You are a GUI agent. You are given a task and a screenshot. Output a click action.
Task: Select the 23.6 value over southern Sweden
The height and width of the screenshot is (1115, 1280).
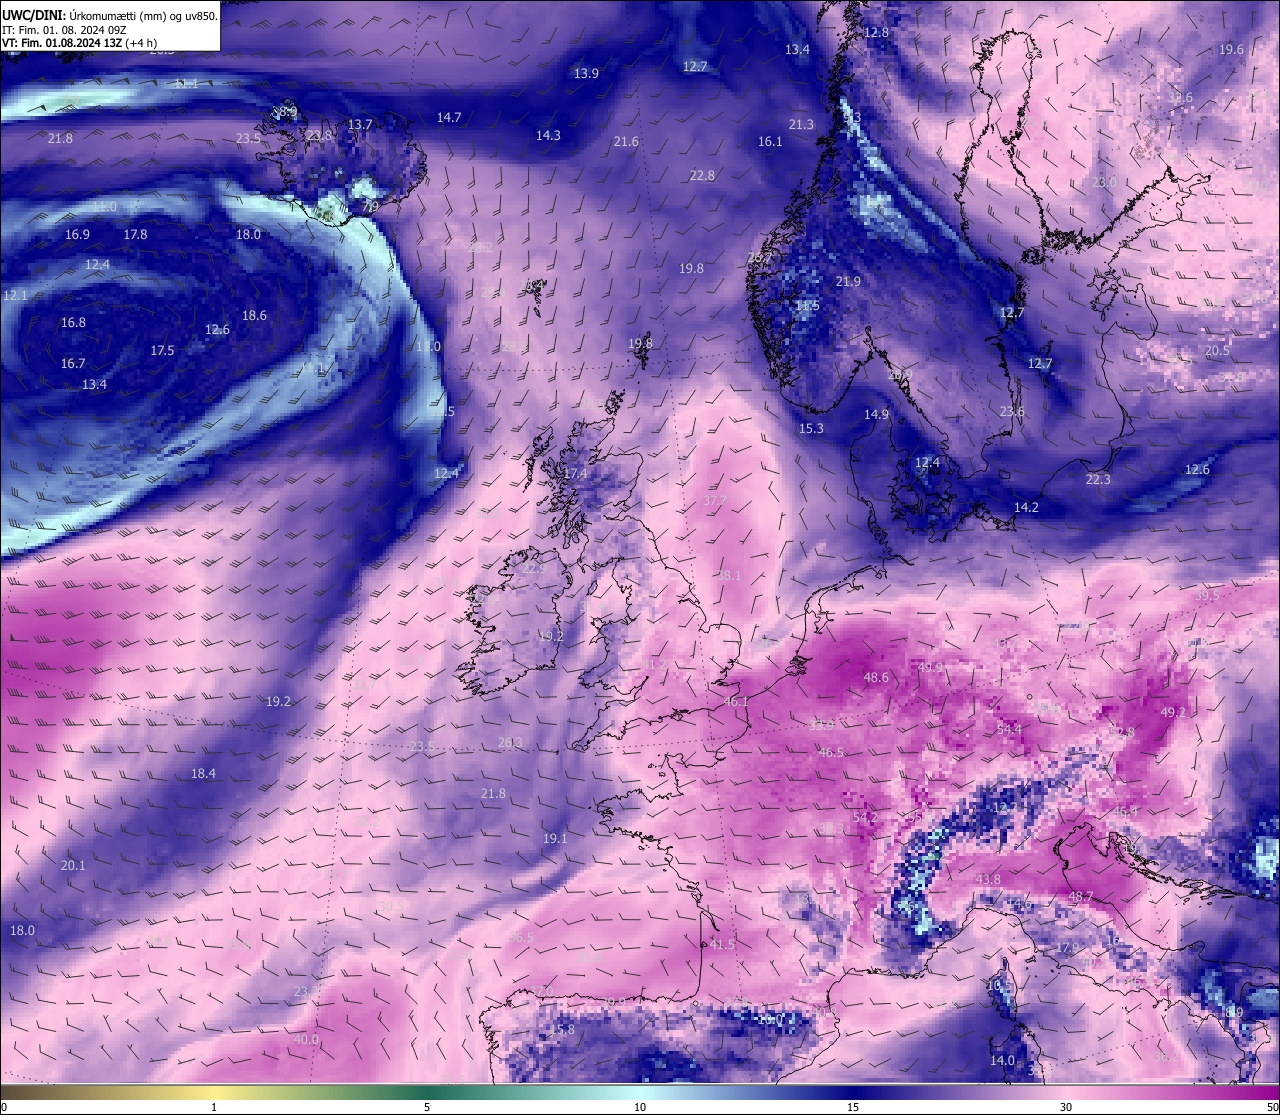coord(1012,412)
